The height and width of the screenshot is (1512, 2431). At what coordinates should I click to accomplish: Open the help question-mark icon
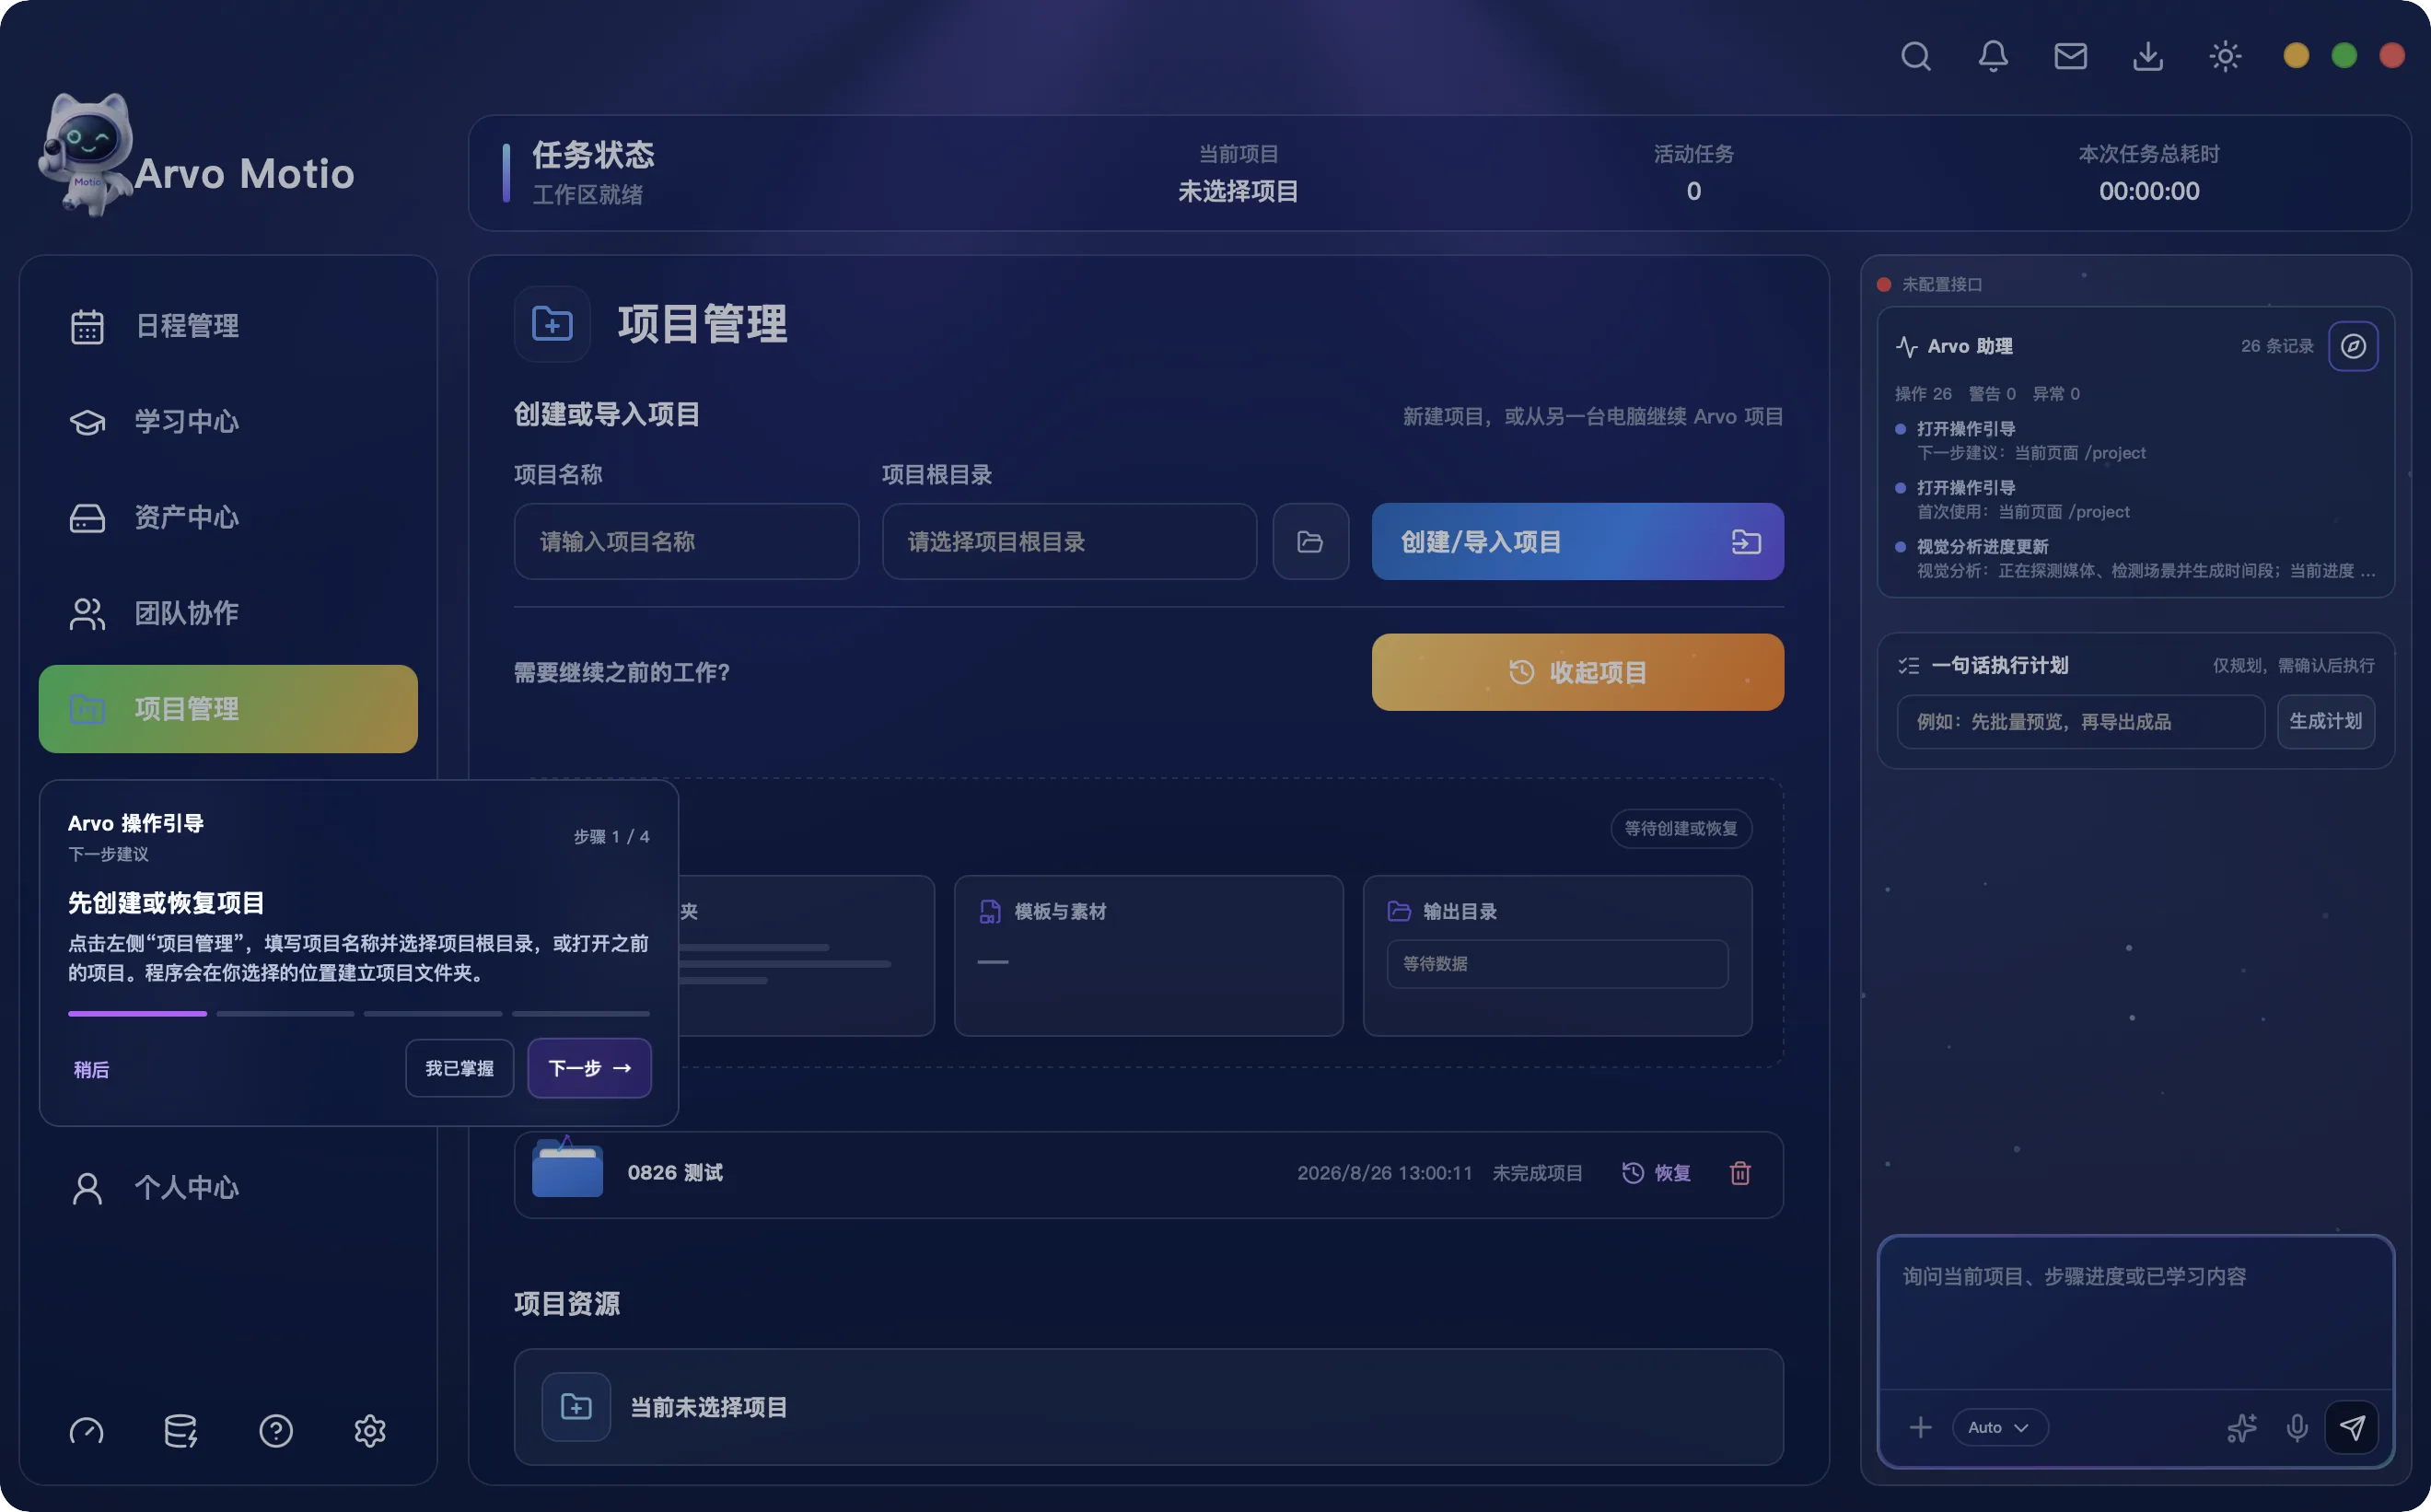click(x=275, y=1431)
